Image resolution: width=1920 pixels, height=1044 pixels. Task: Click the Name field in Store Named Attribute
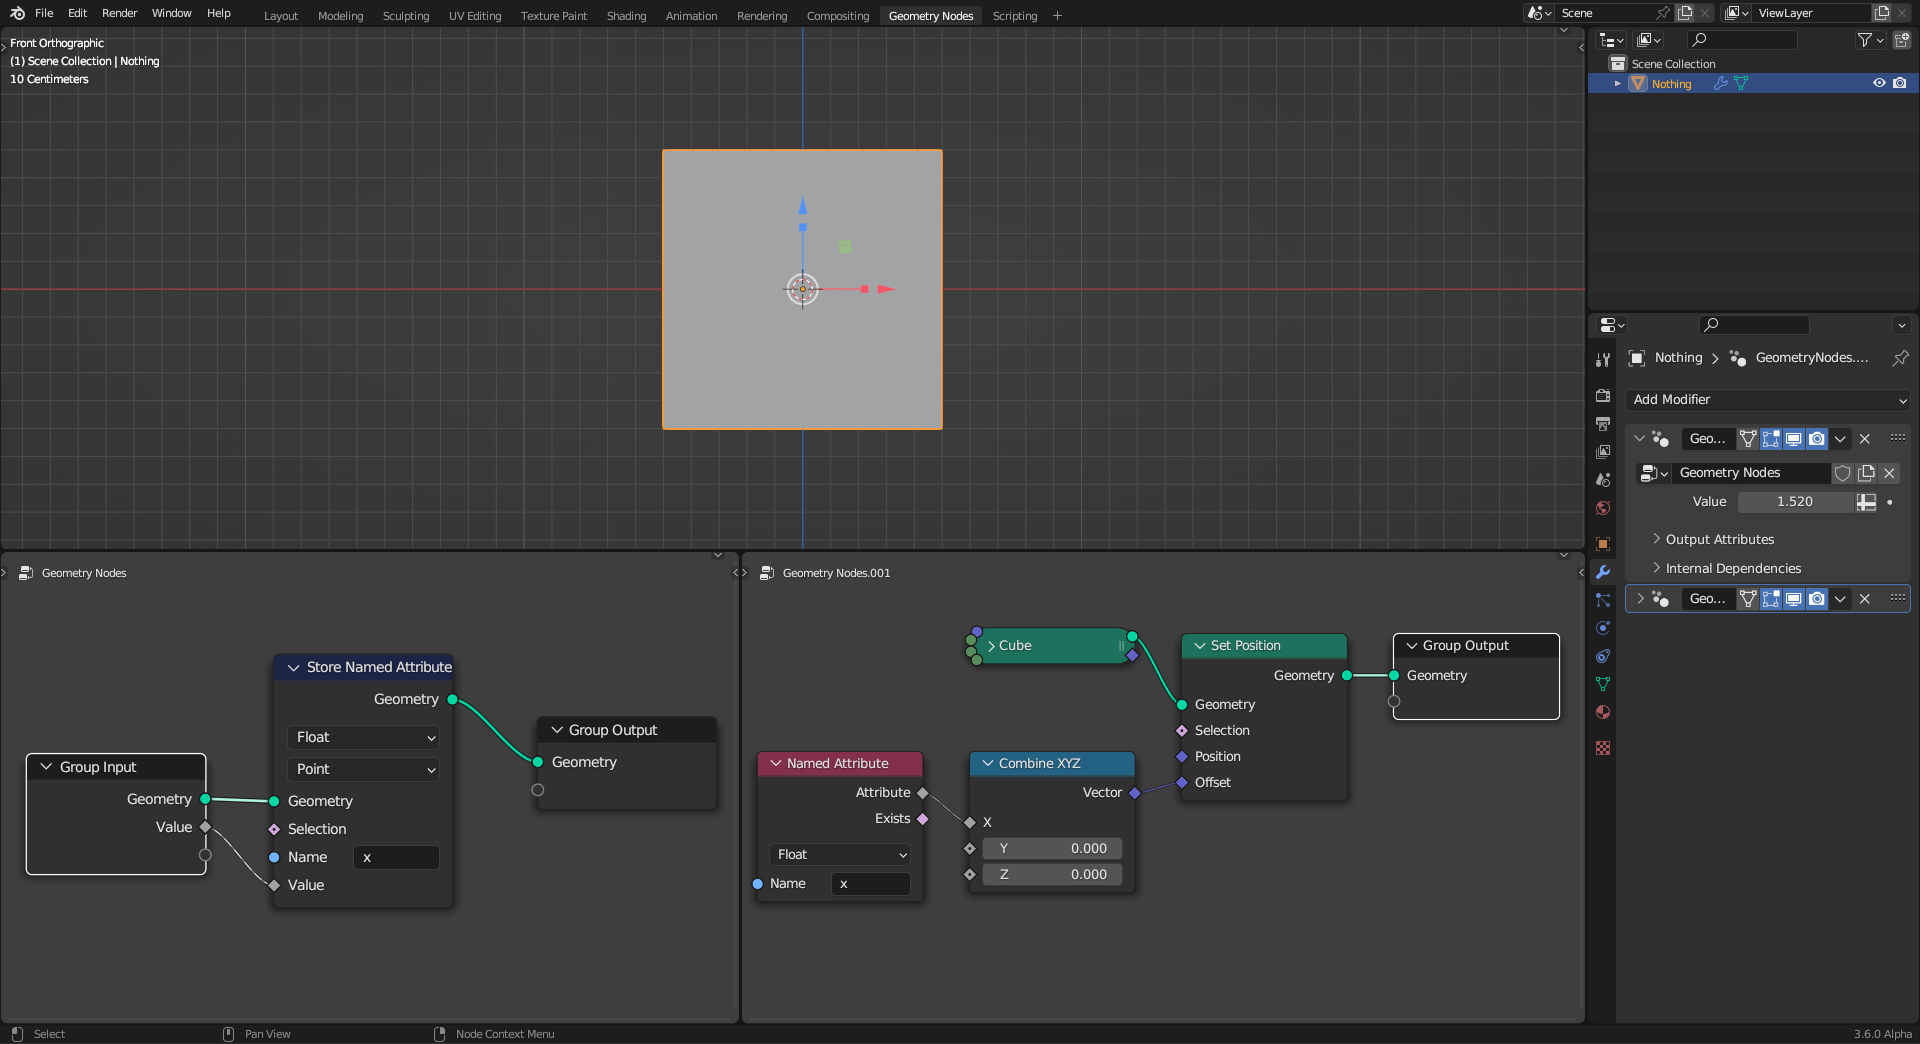tap(396, 858)
